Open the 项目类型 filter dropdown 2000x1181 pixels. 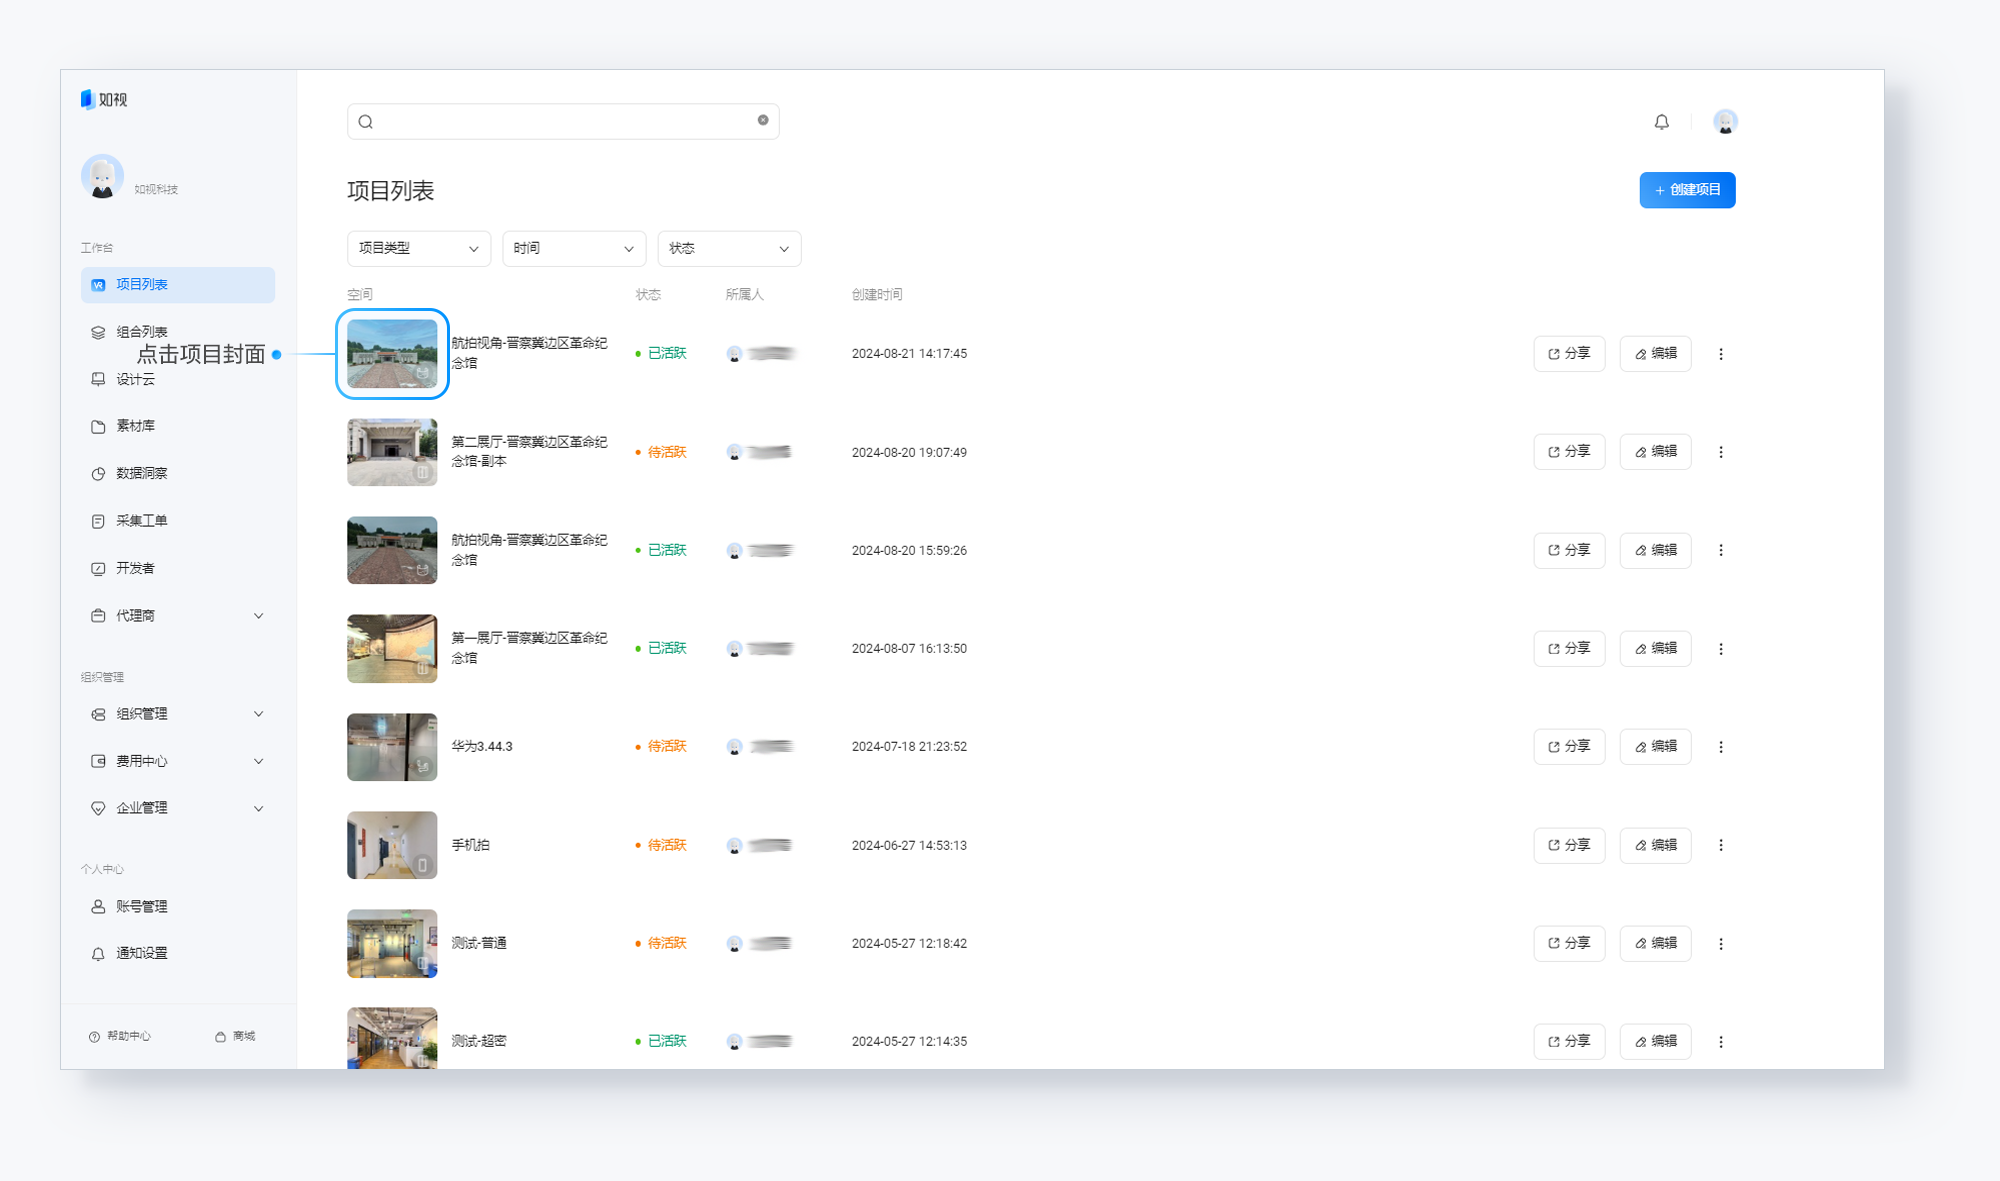coord(419,249)
